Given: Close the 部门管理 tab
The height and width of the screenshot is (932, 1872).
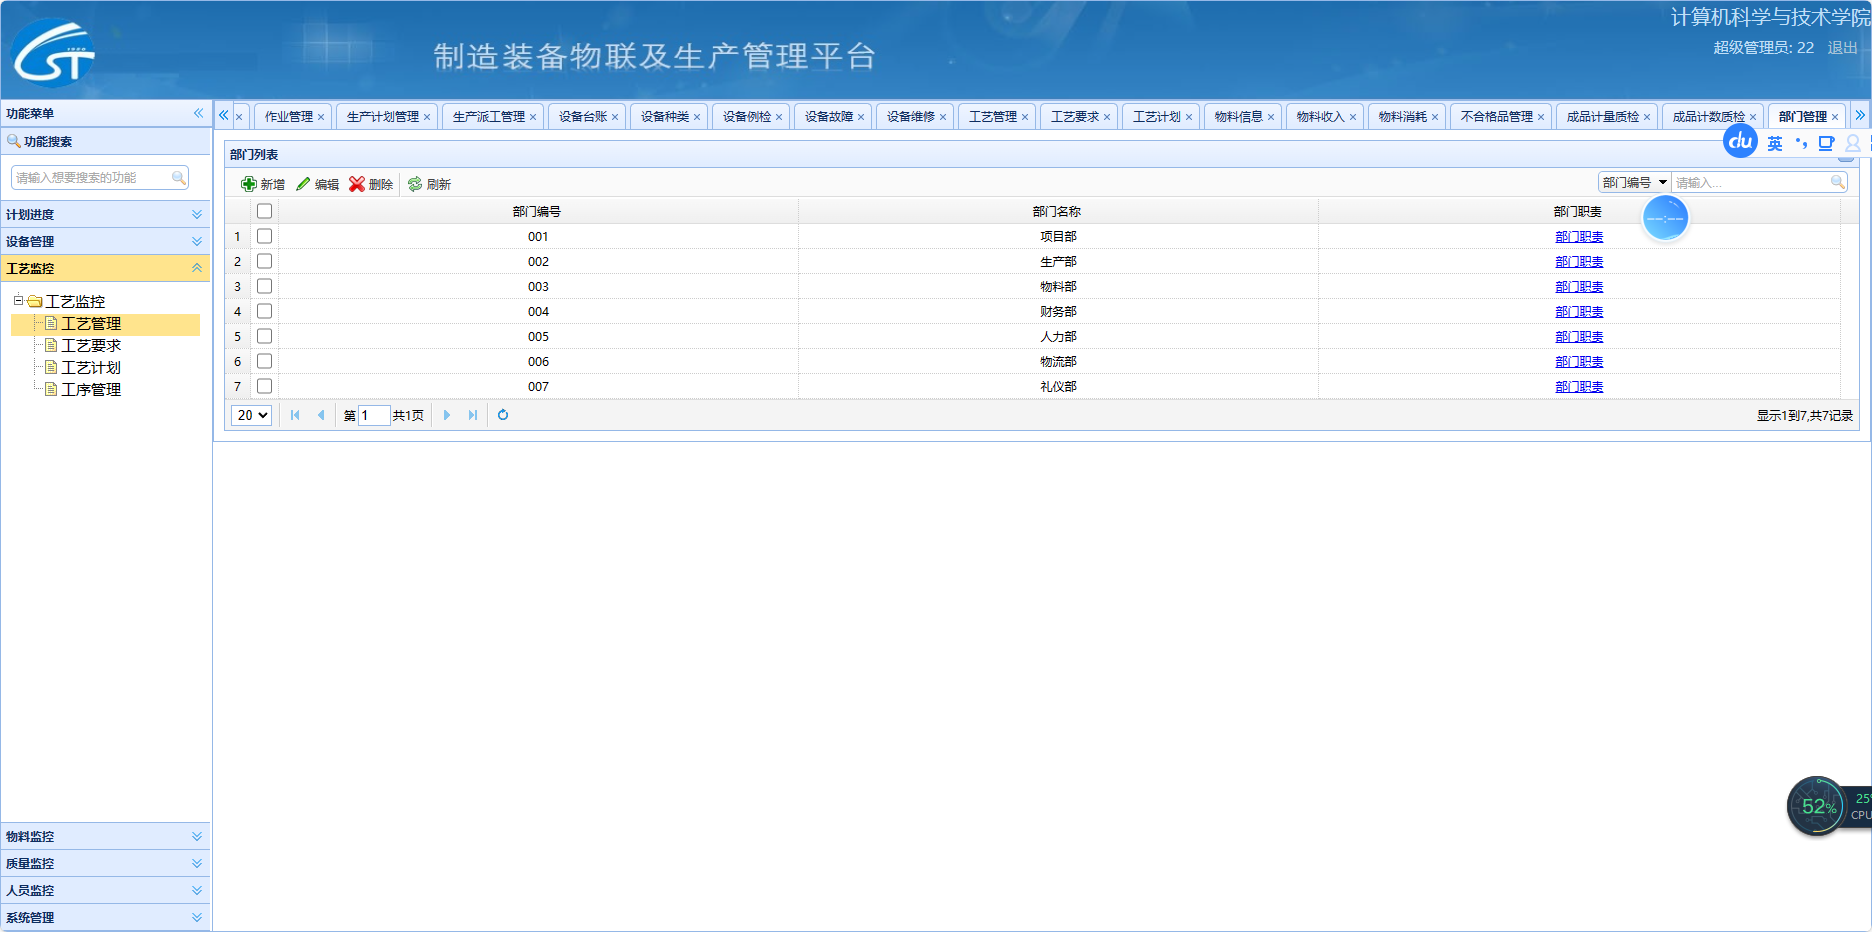Looking at the screenshot, I should [x=1835, y=117].
